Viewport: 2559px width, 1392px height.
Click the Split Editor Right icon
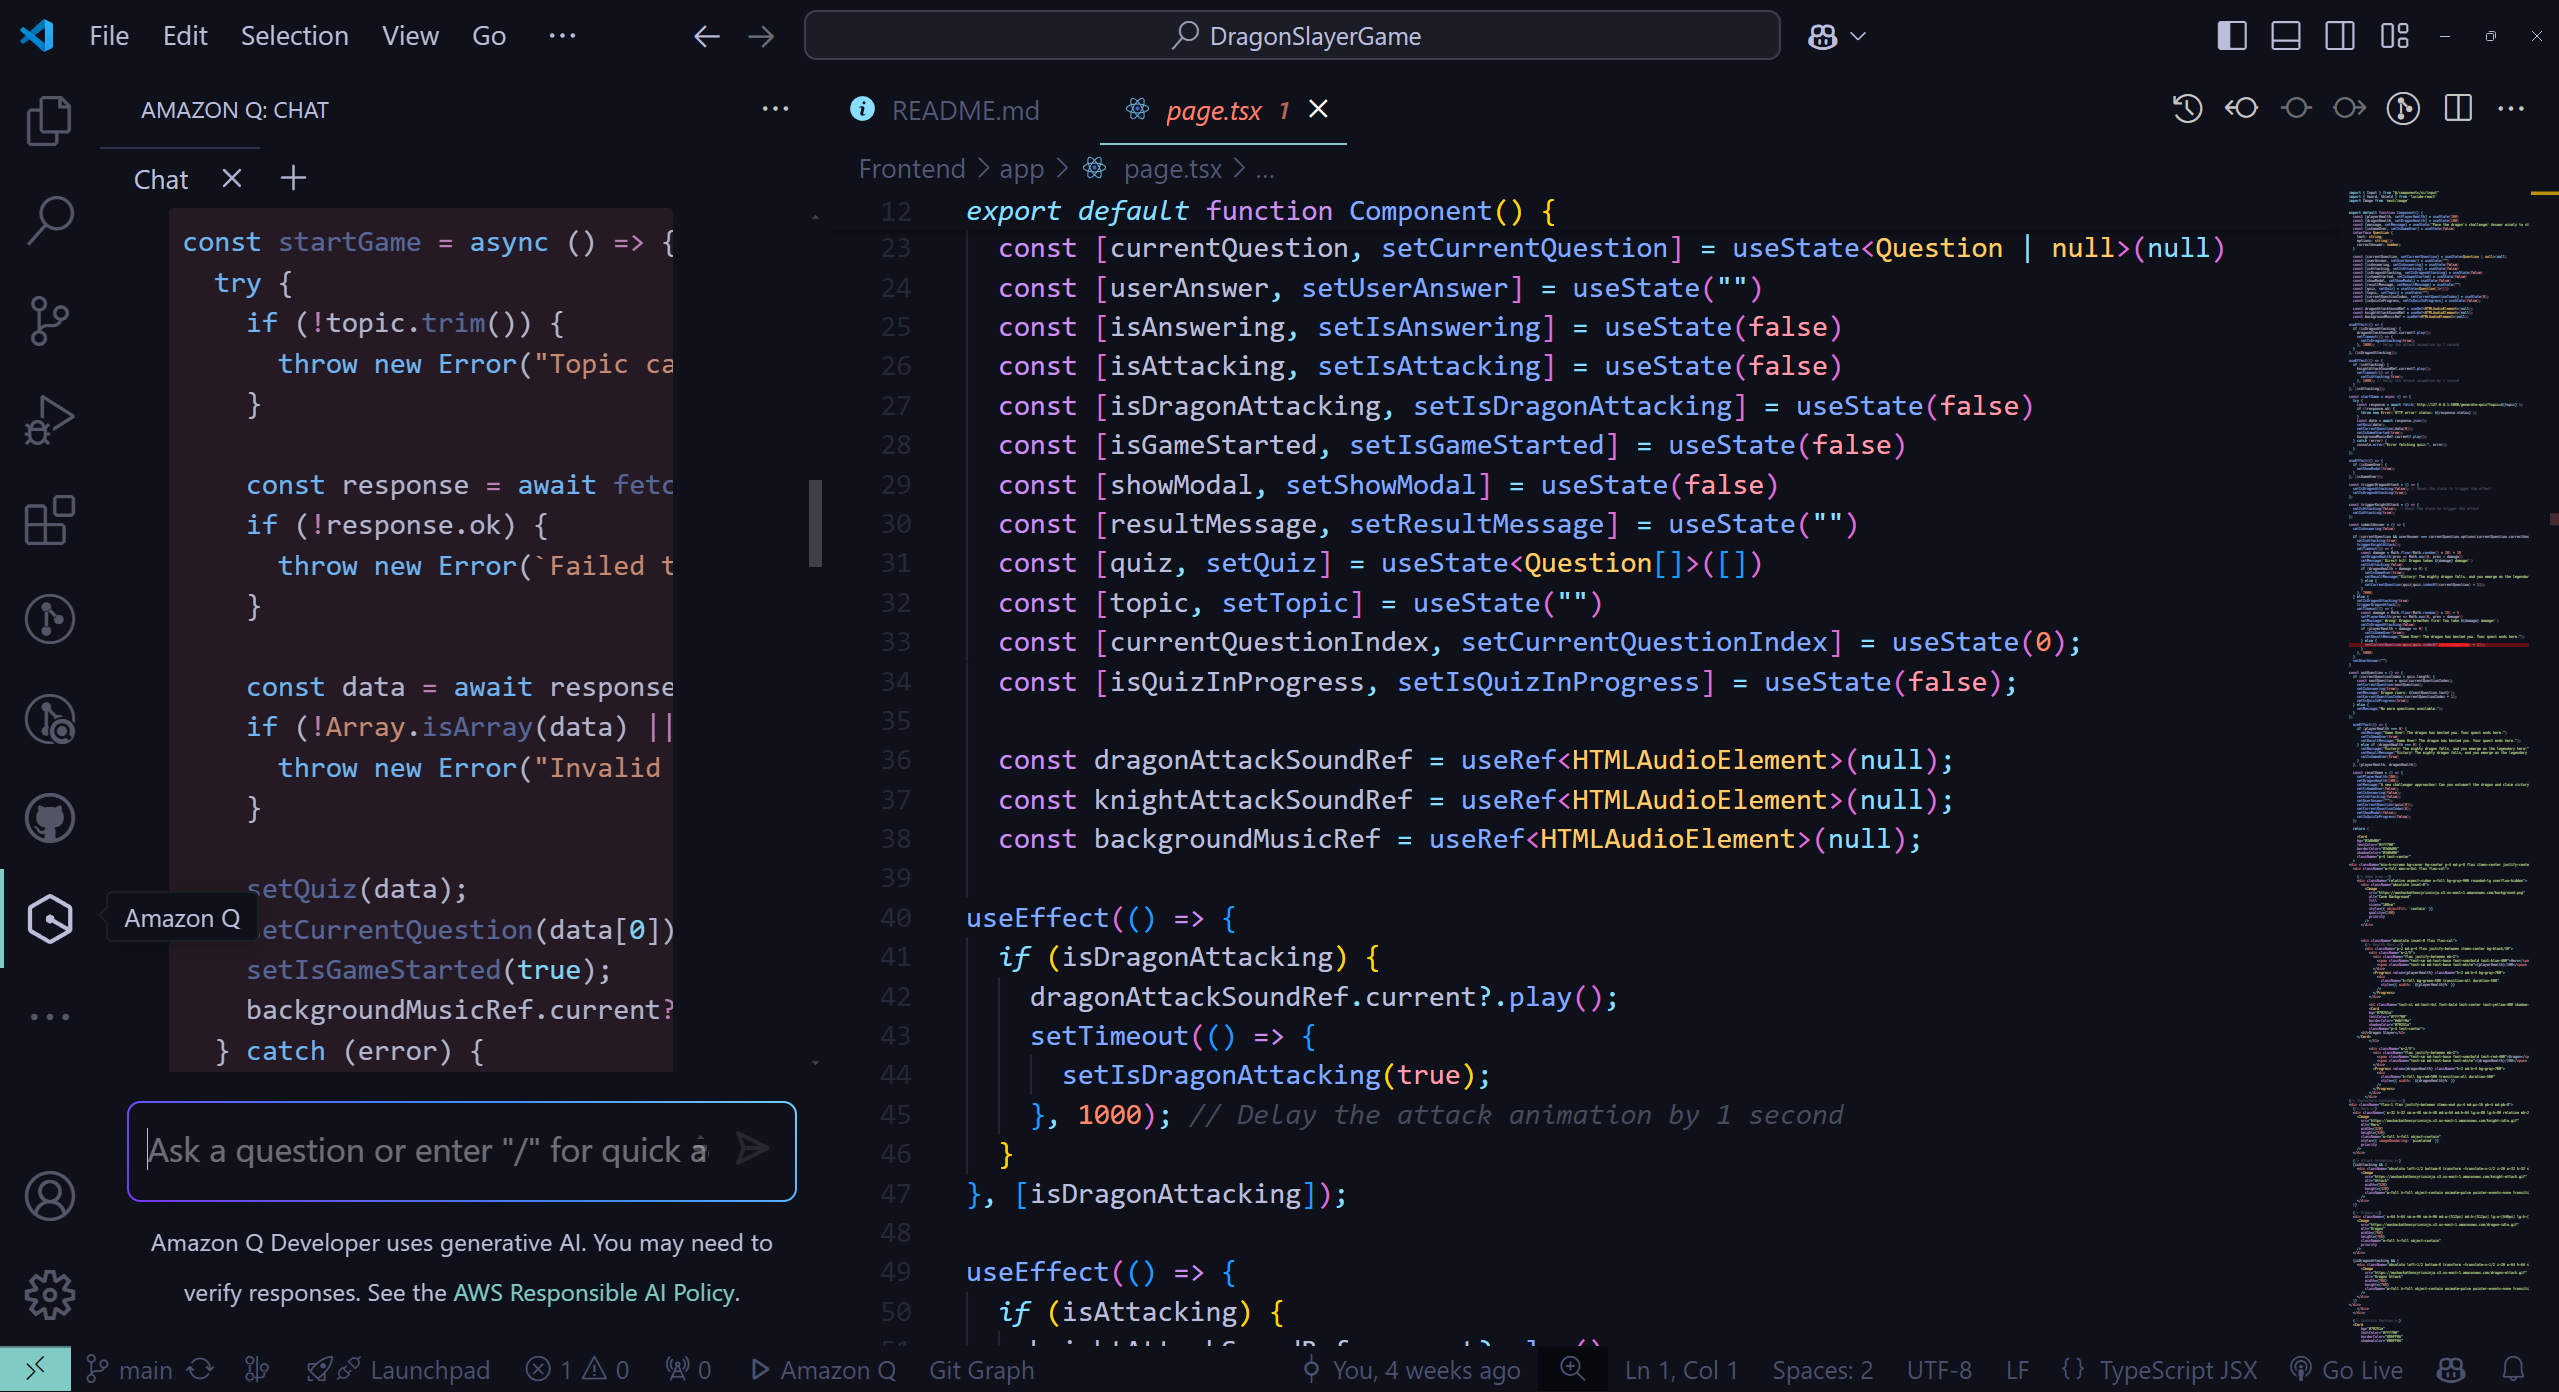(2457, 108)
